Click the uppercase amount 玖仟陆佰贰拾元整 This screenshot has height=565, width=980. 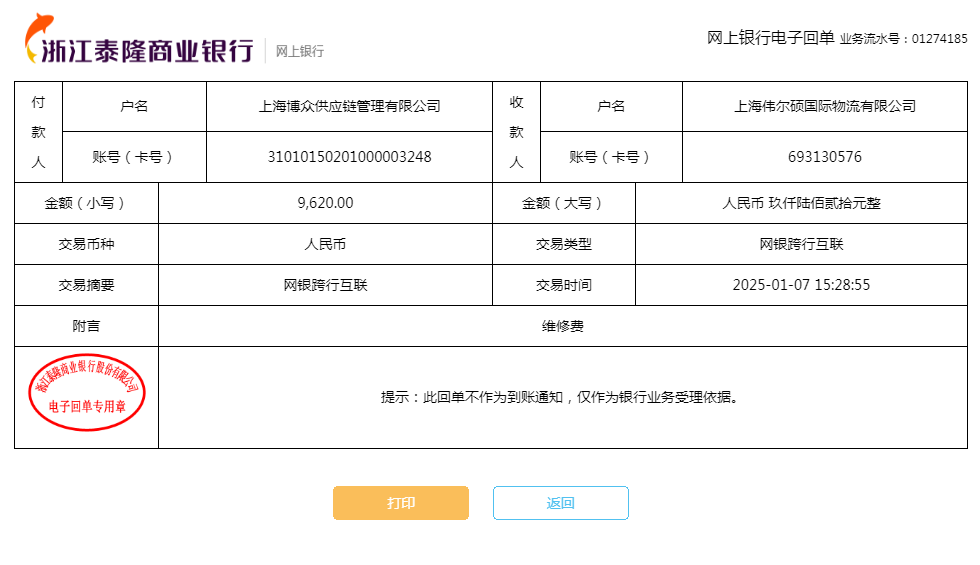point(801,203)
